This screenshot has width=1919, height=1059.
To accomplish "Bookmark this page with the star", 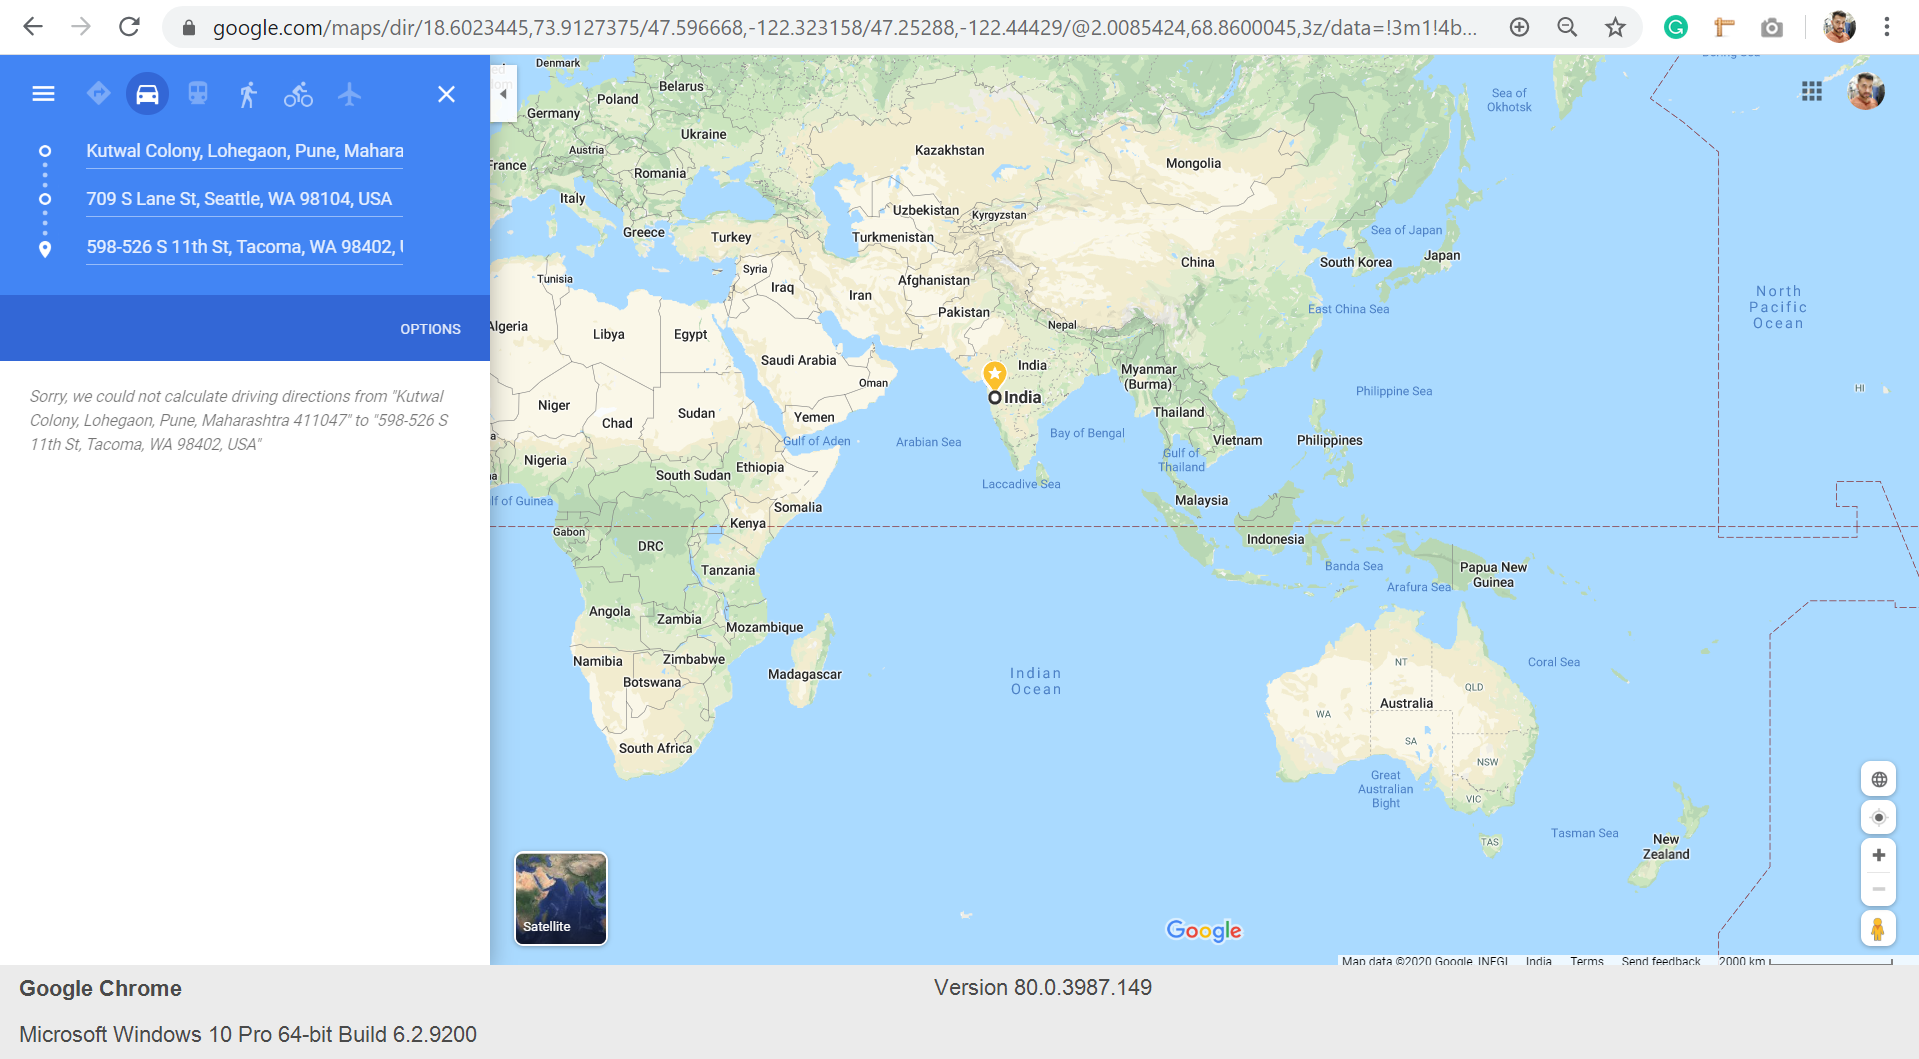I will (x=1615, y=28).
